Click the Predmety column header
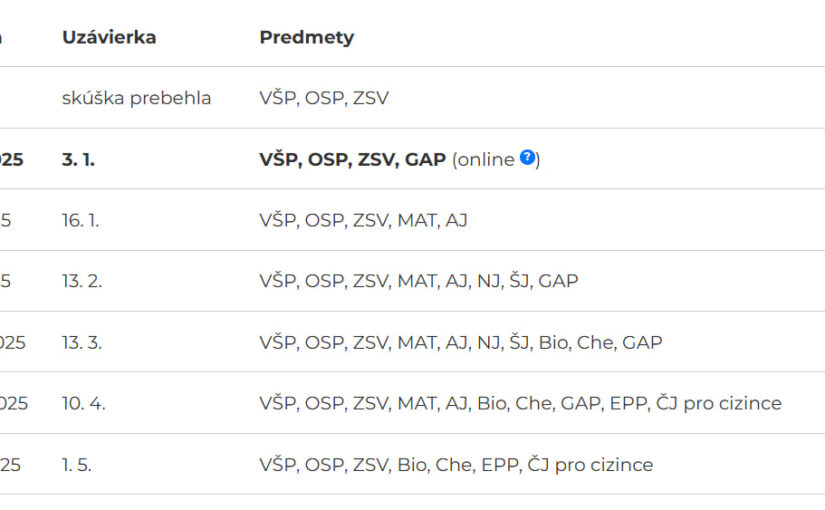Screen dimensions: 825x510 (x=307, y=37)
